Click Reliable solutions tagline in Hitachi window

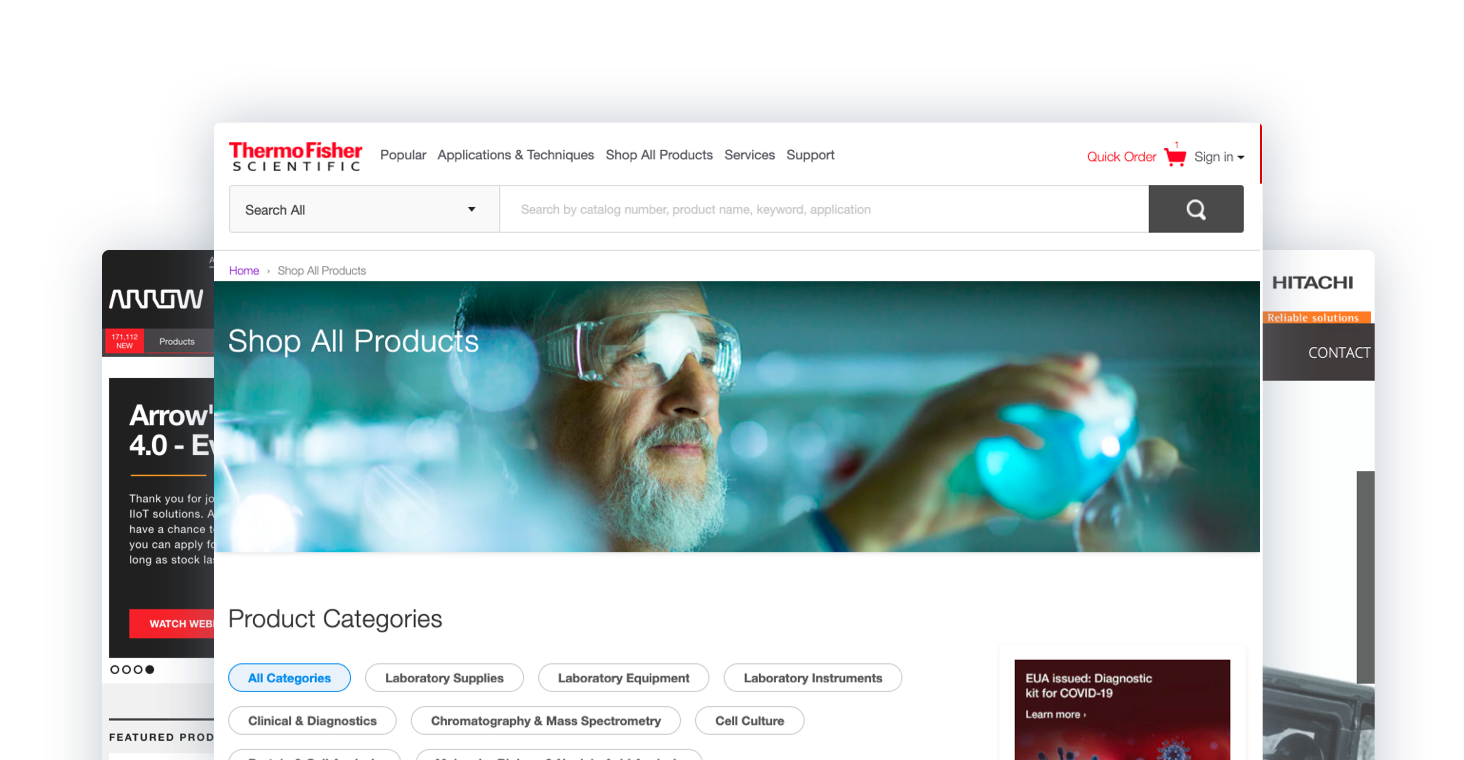tap(1314, 318)
